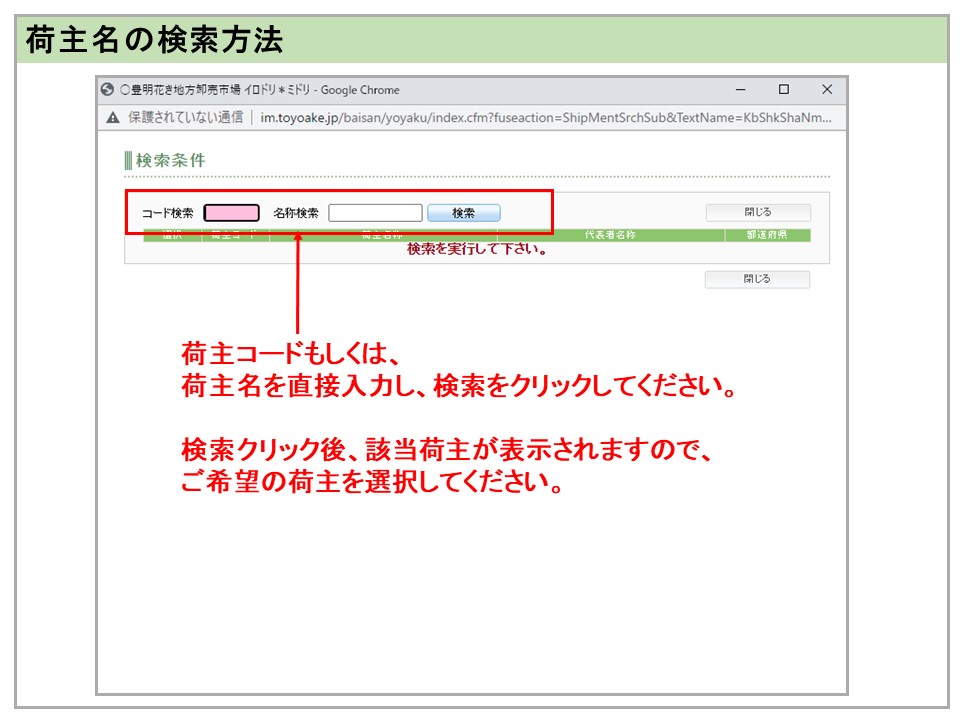The image size is (960, 720).
Task: Click the 選択 column header
Action: pyautogui.click(x=172, y=236)
